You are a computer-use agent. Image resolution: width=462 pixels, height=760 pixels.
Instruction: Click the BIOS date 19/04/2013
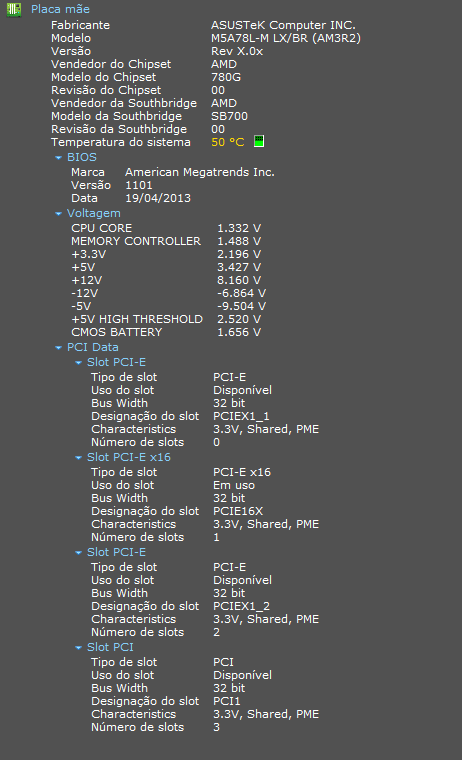(158, 198)
